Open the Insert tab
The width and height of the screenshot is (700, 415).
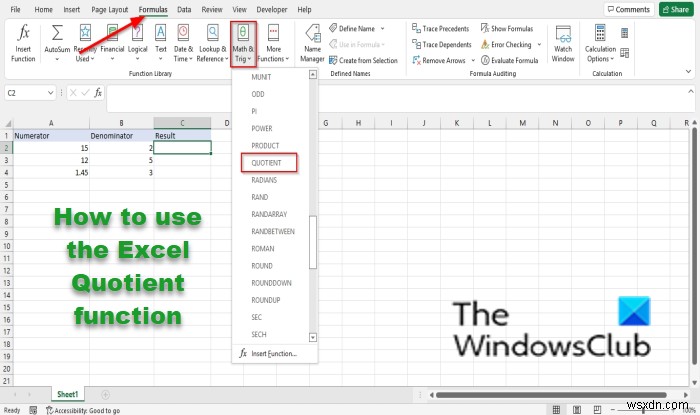pos(71,9)
